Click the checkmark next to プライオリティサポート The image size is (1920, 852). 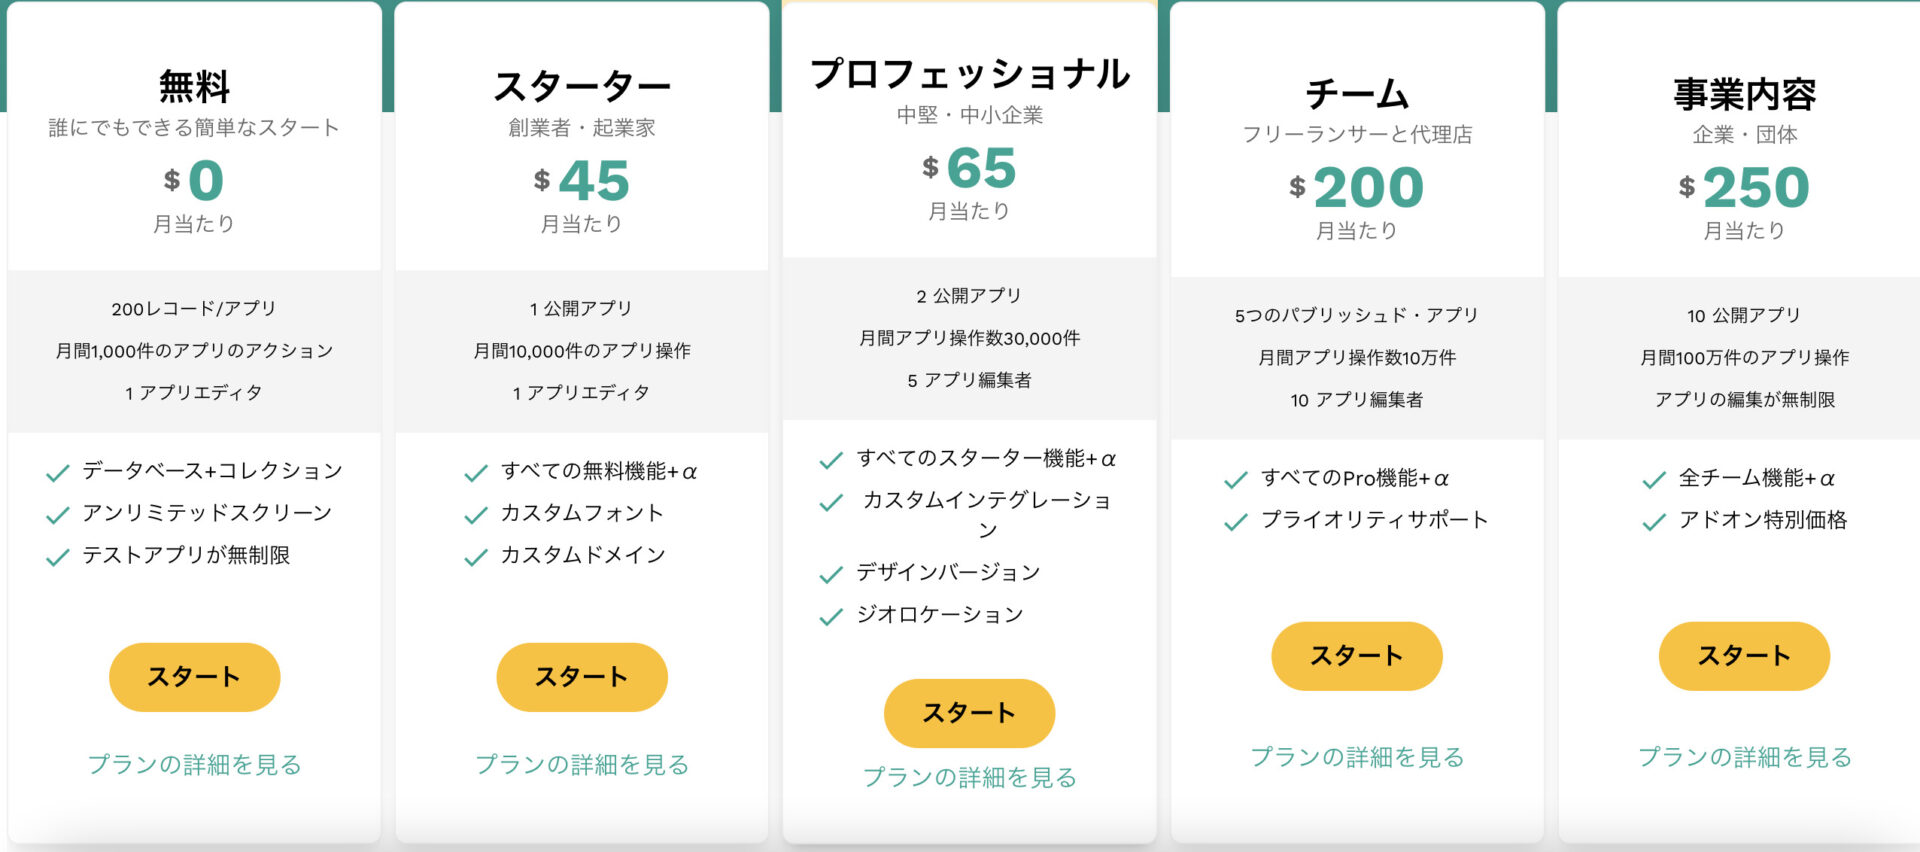tap(1234, 520)
